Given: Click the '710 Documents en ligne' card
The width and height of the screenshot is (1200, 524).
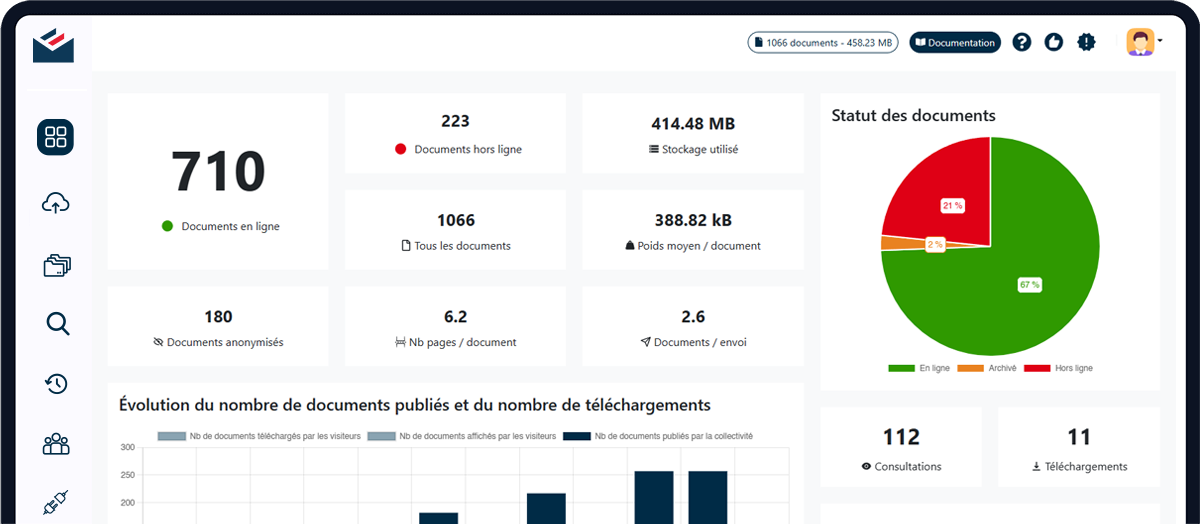Looking at the screenshot, I should 218,182.
